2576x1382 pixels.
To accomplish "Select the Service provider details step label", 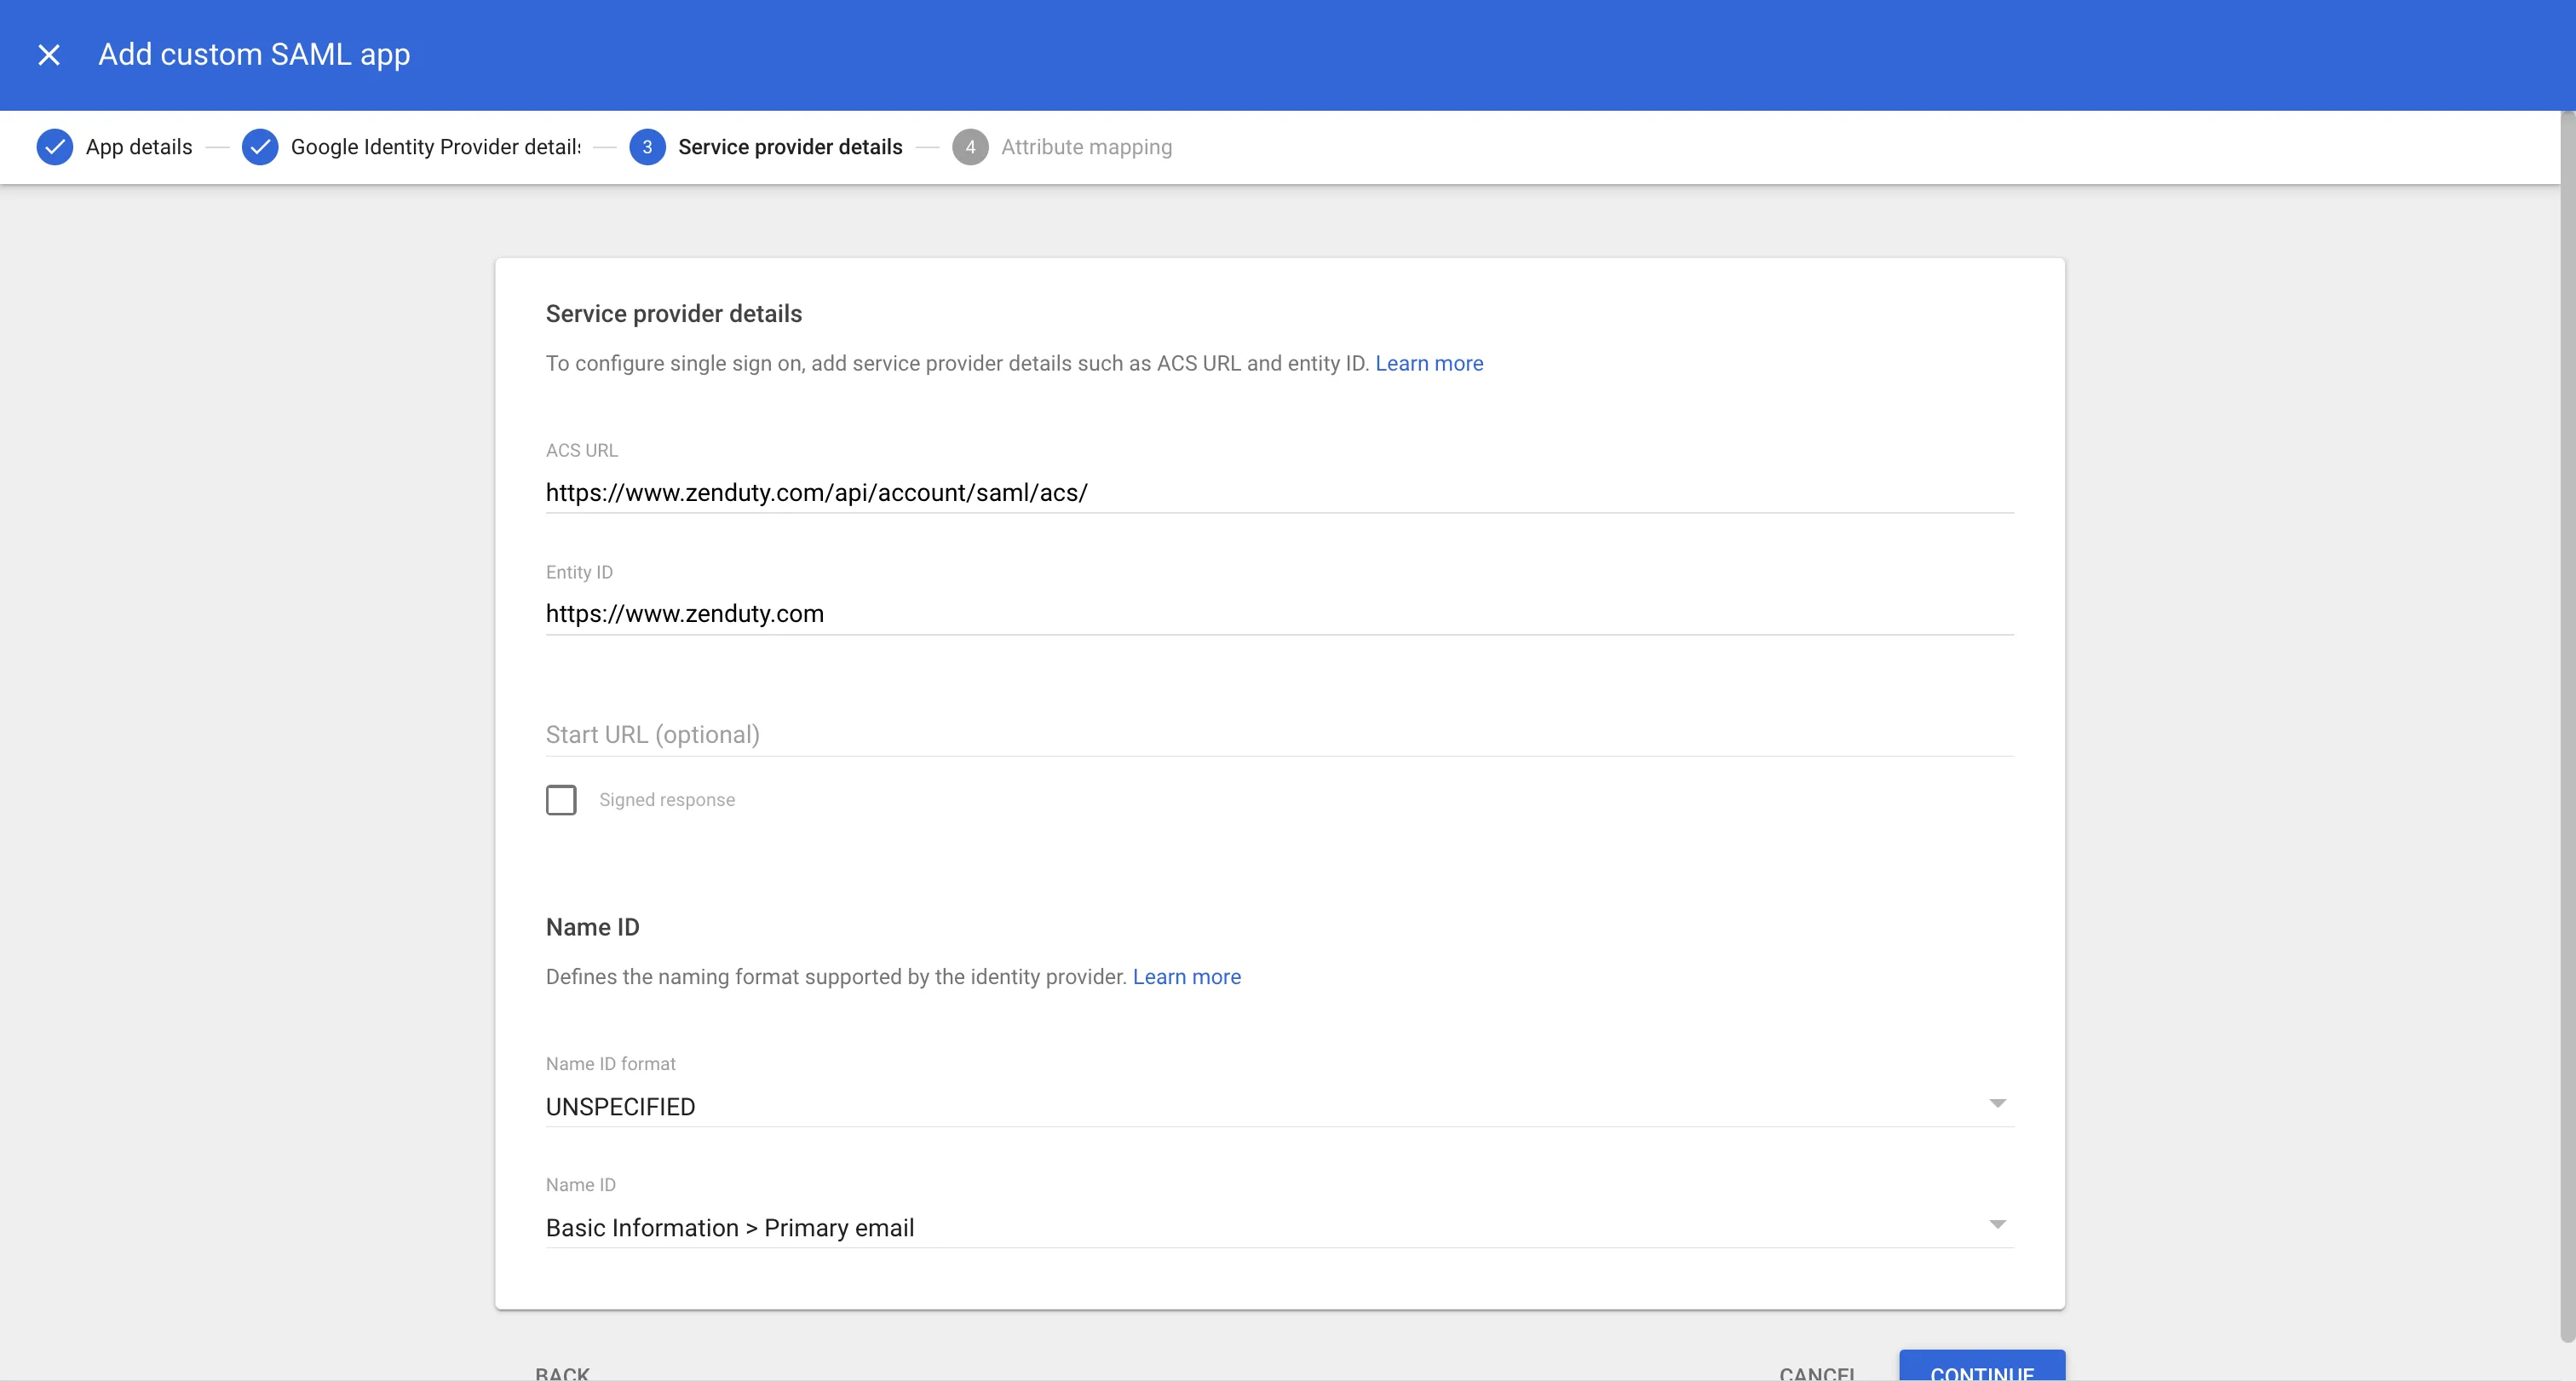I will [x=790, y=147].
